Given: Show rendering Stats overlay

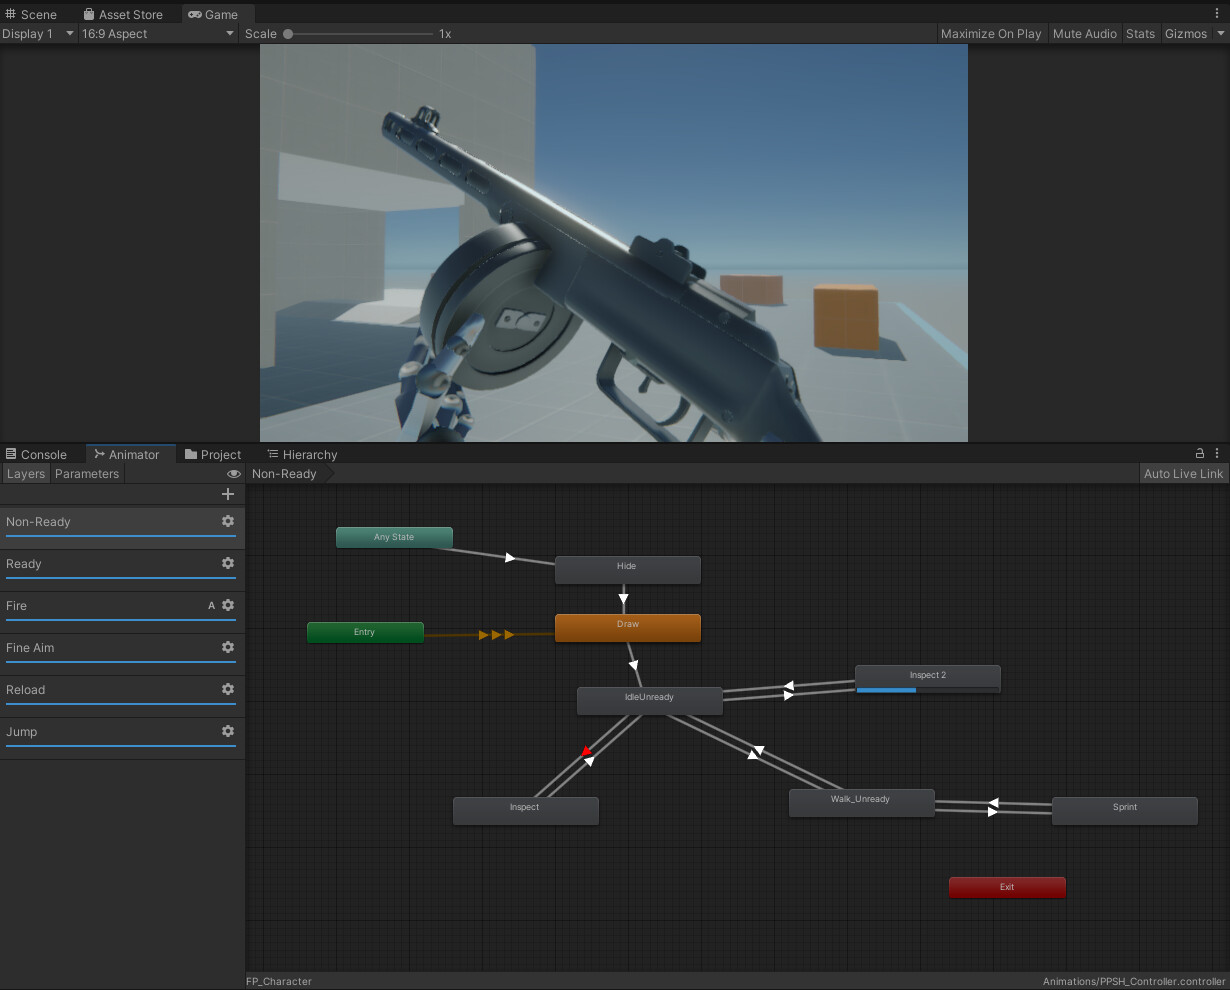Looking at the screenshot, I should [x=1141, y=33].
